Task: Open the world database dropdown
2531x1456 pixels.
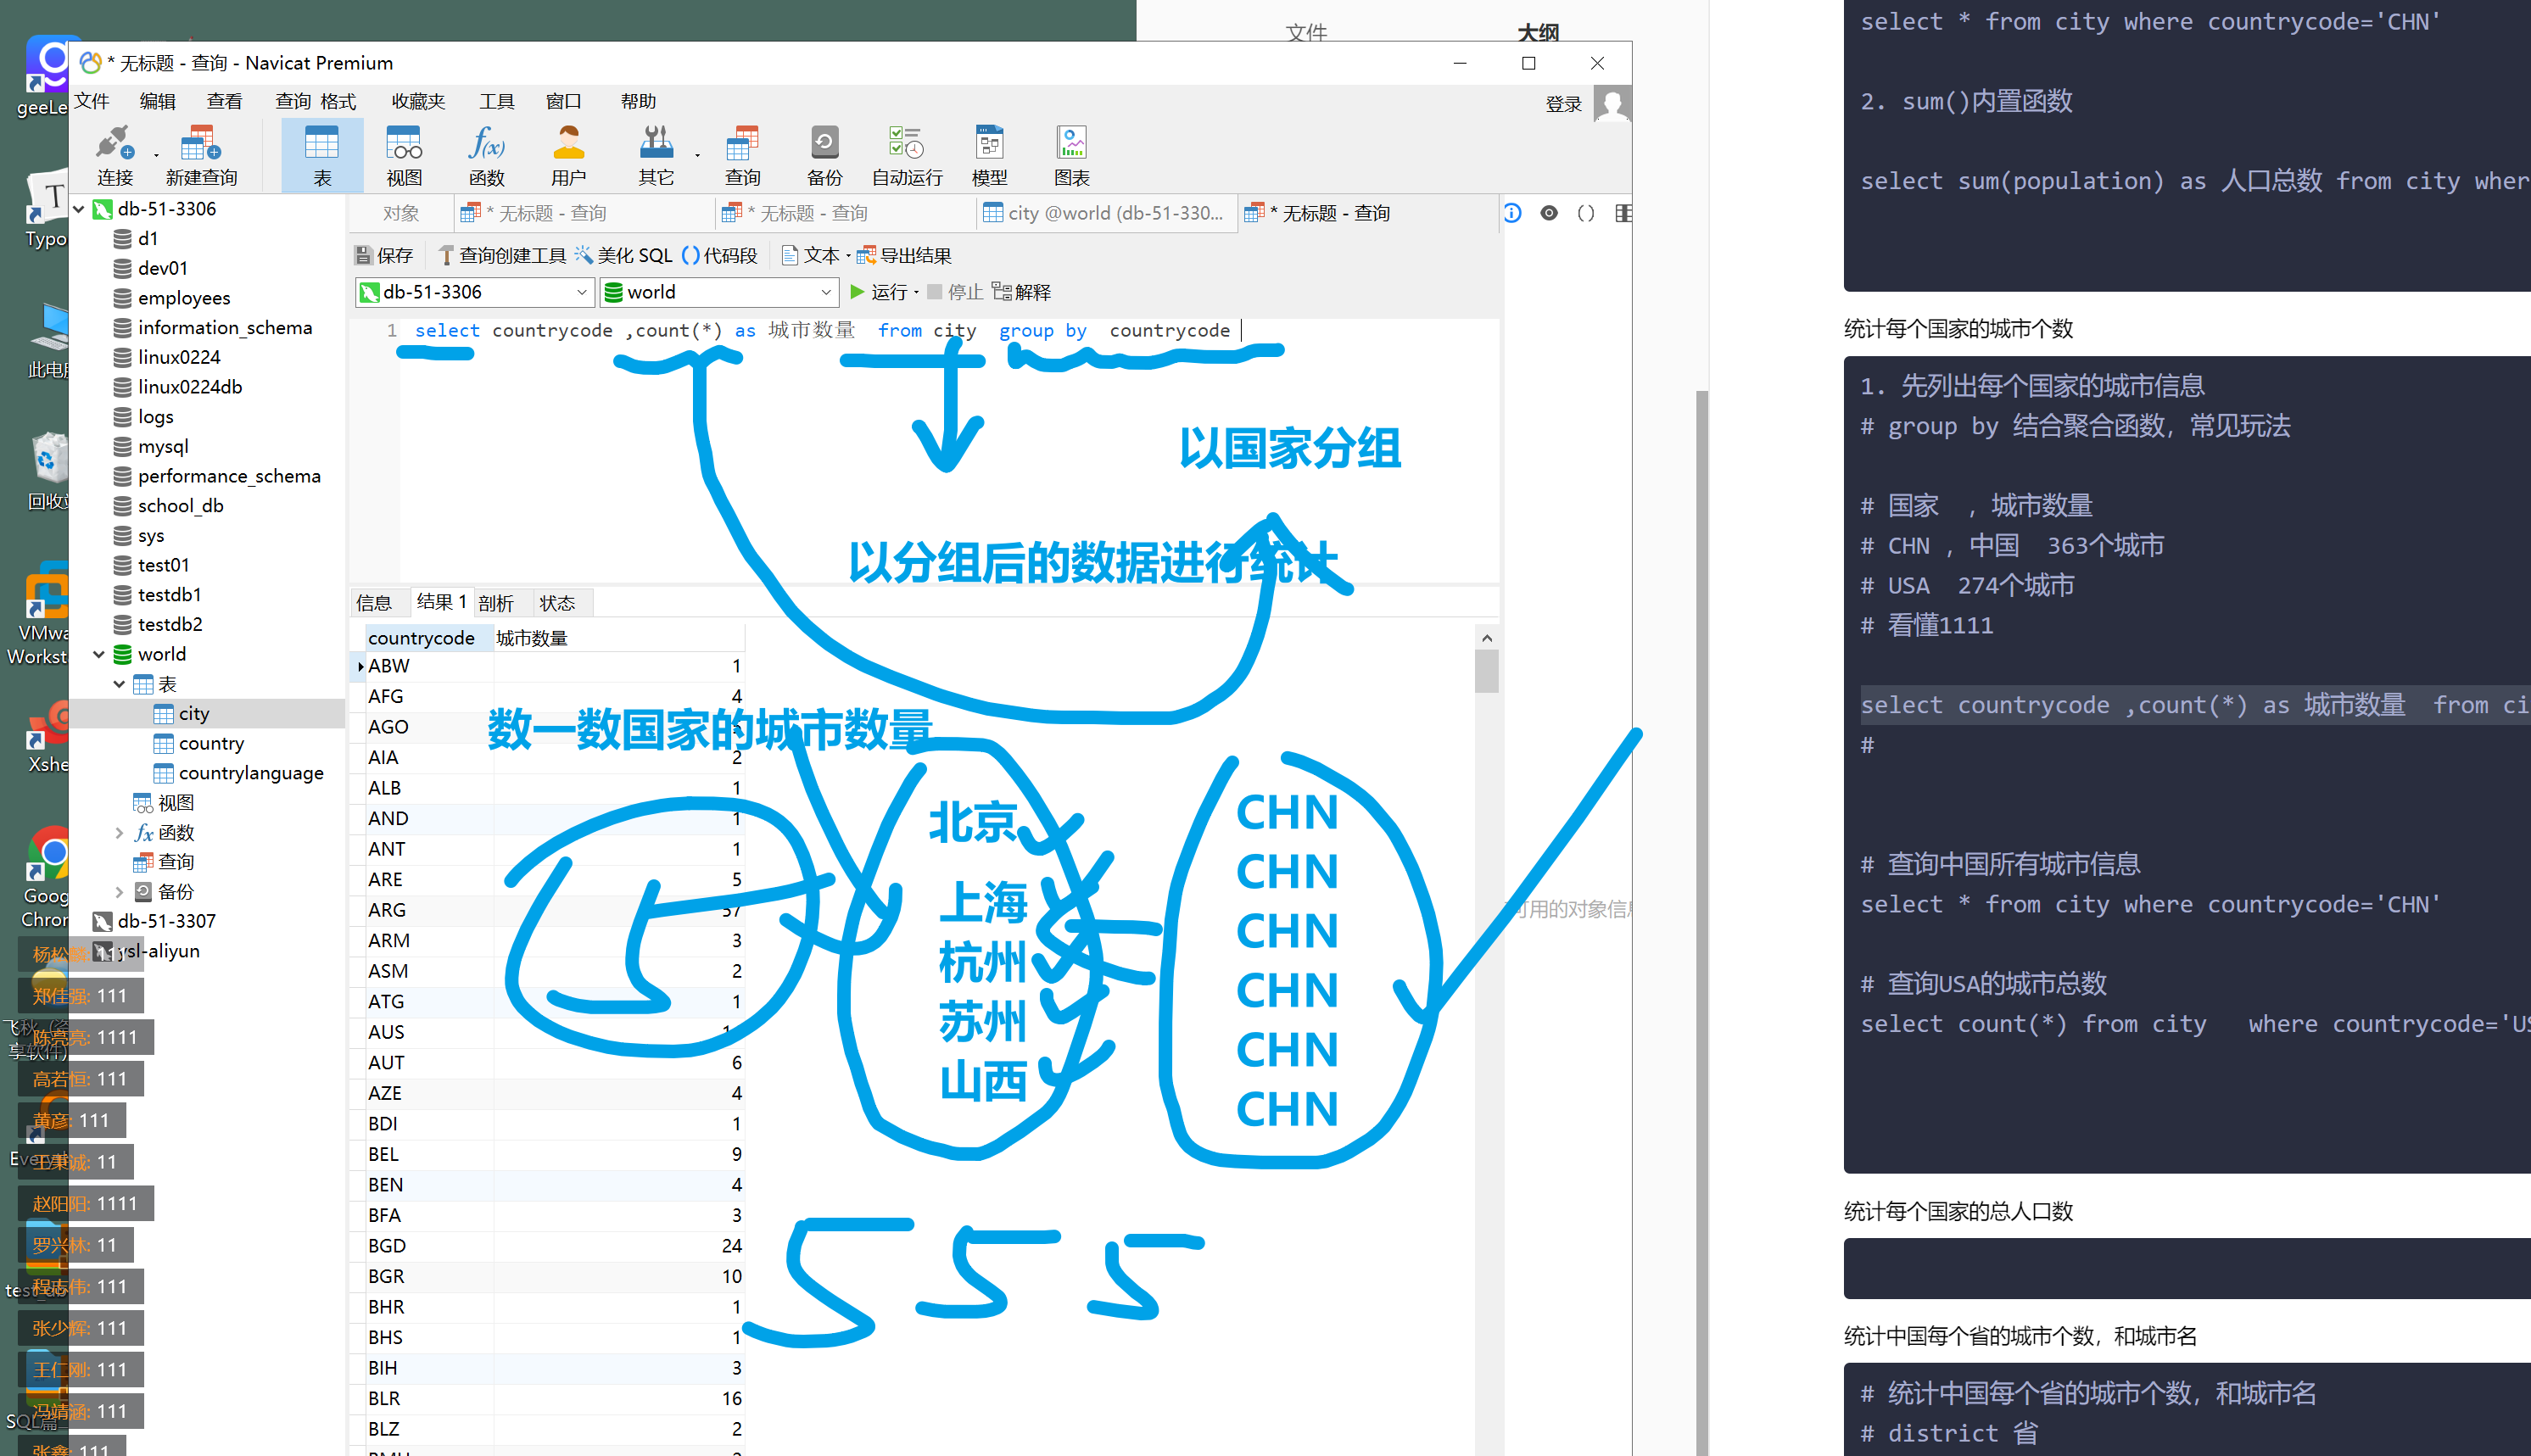Action: 825,292
